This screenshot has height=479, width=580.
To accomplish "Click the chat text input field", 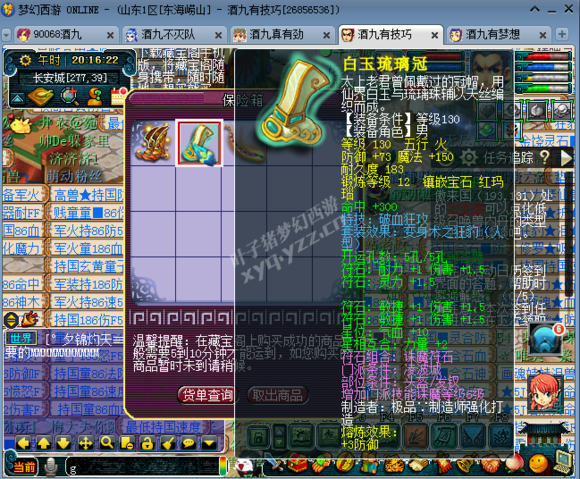I will [x=143, y=467].
